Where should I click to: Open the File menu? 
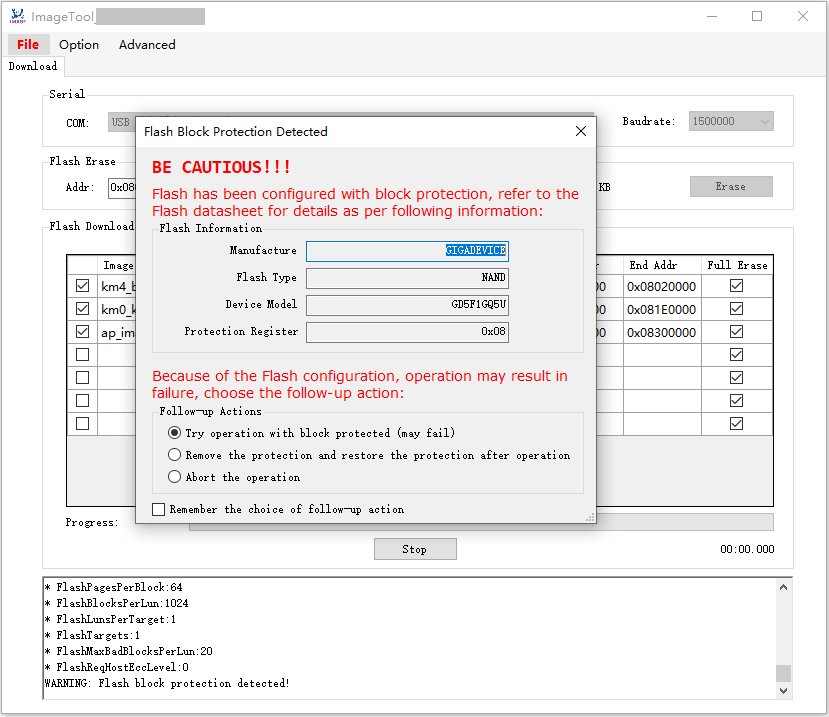[x=28, y=44]
